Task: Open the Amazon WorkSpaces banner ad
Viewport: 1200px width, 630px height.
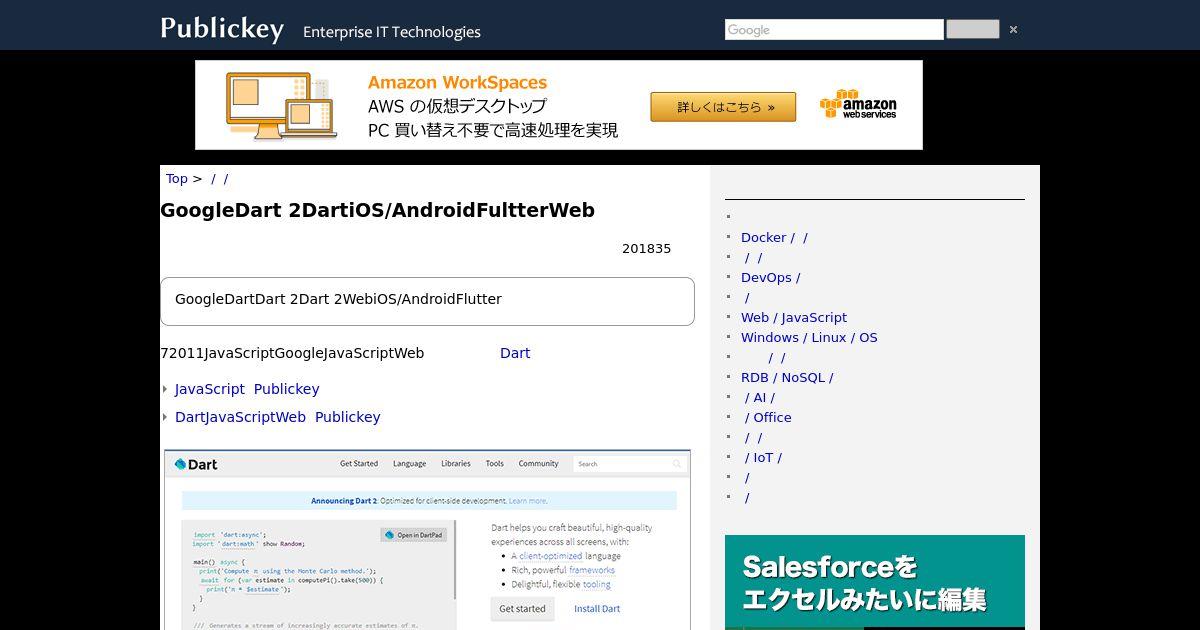Action: point(559,105)
